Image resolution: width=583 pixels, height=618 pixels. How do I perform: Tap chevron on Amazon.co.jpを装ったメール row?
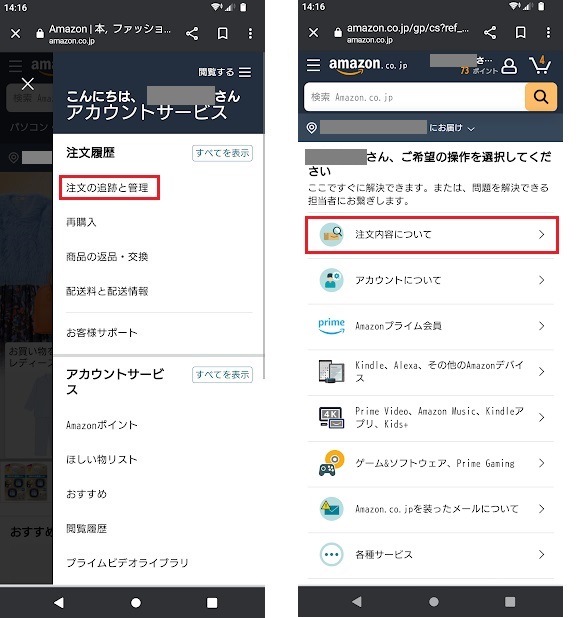pos(542,509)
